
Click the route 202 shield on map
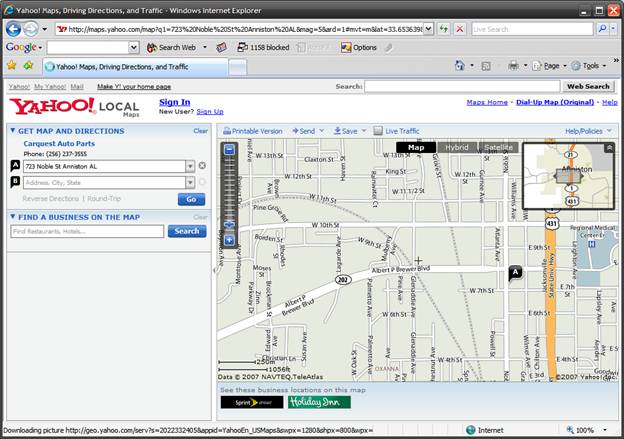coord(343,280)
